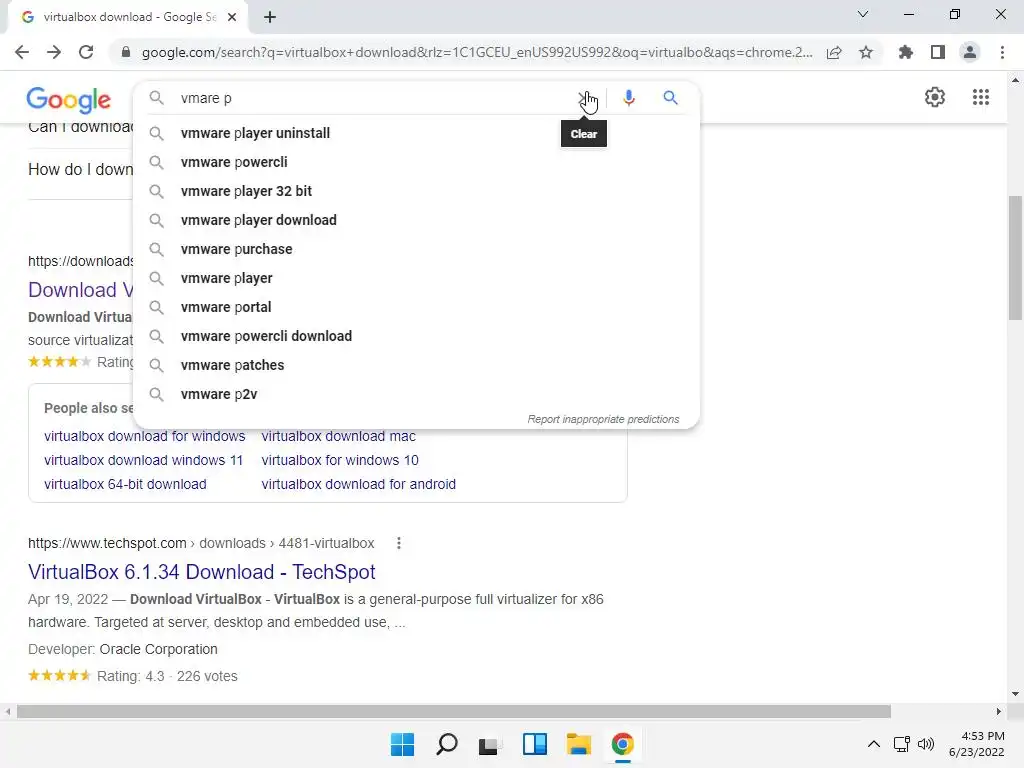Open VirtualBox 6.1.34 Download TechSpot result

click(202, 572)
